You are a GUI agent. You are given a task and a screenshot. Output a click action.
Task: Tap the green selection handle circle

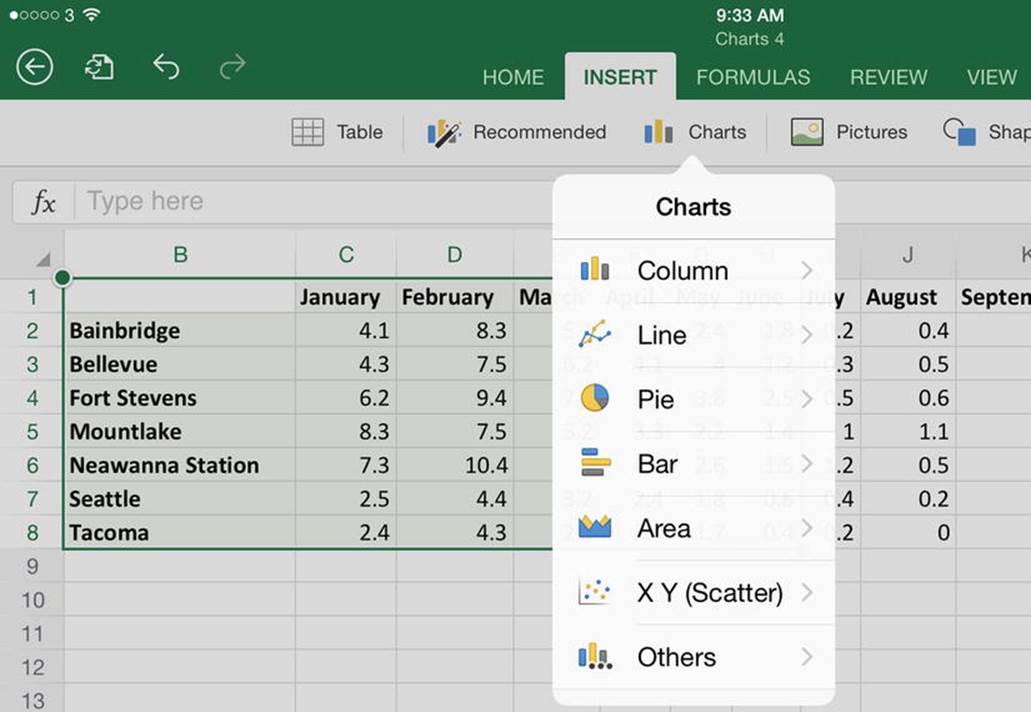pyautogui.click(x=62, y=277)
